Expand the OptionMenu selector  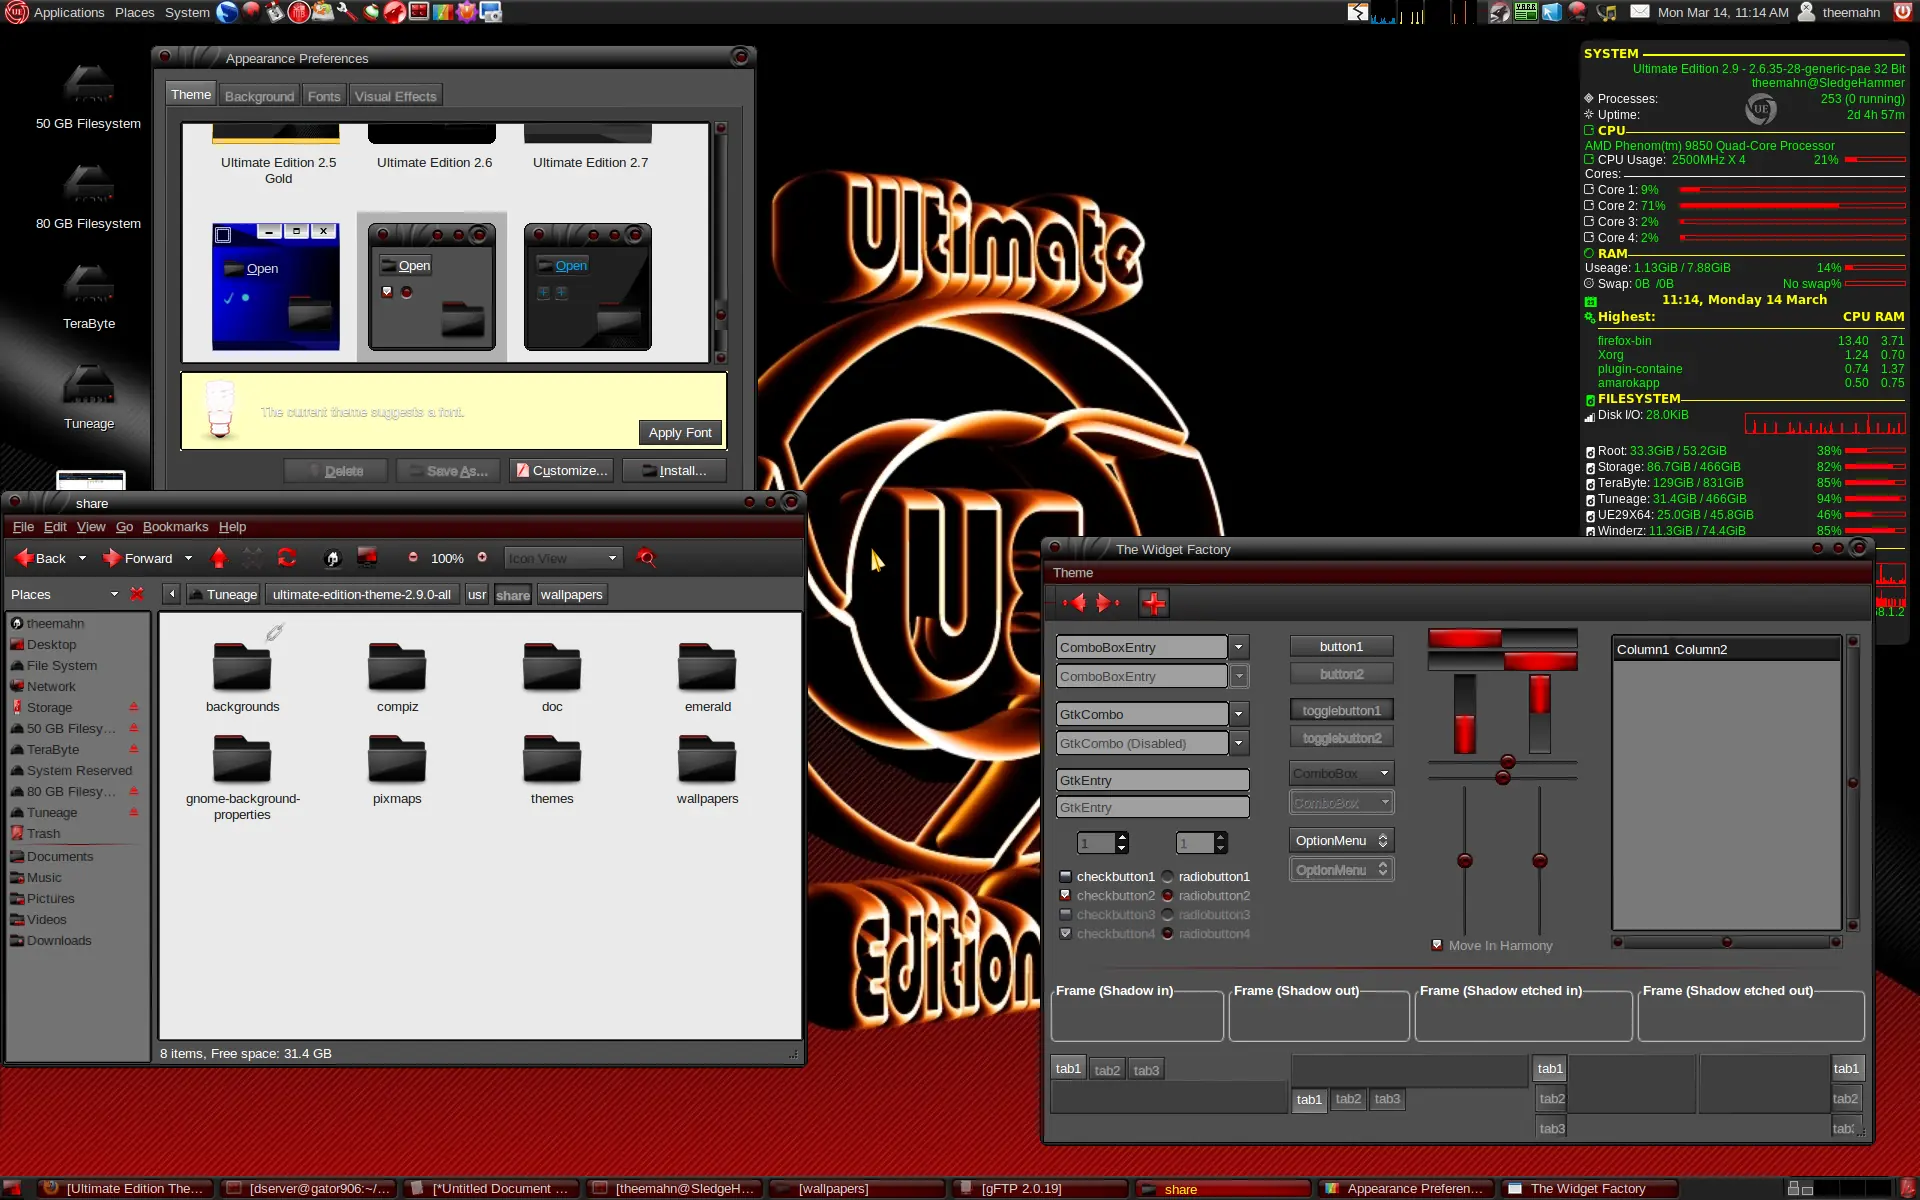click(1341, 841)
